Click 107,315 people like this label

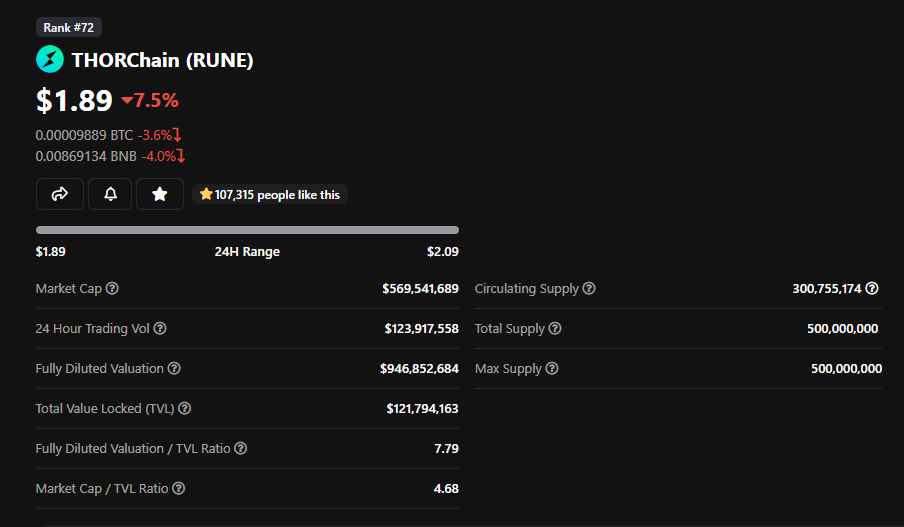(270, 195)
